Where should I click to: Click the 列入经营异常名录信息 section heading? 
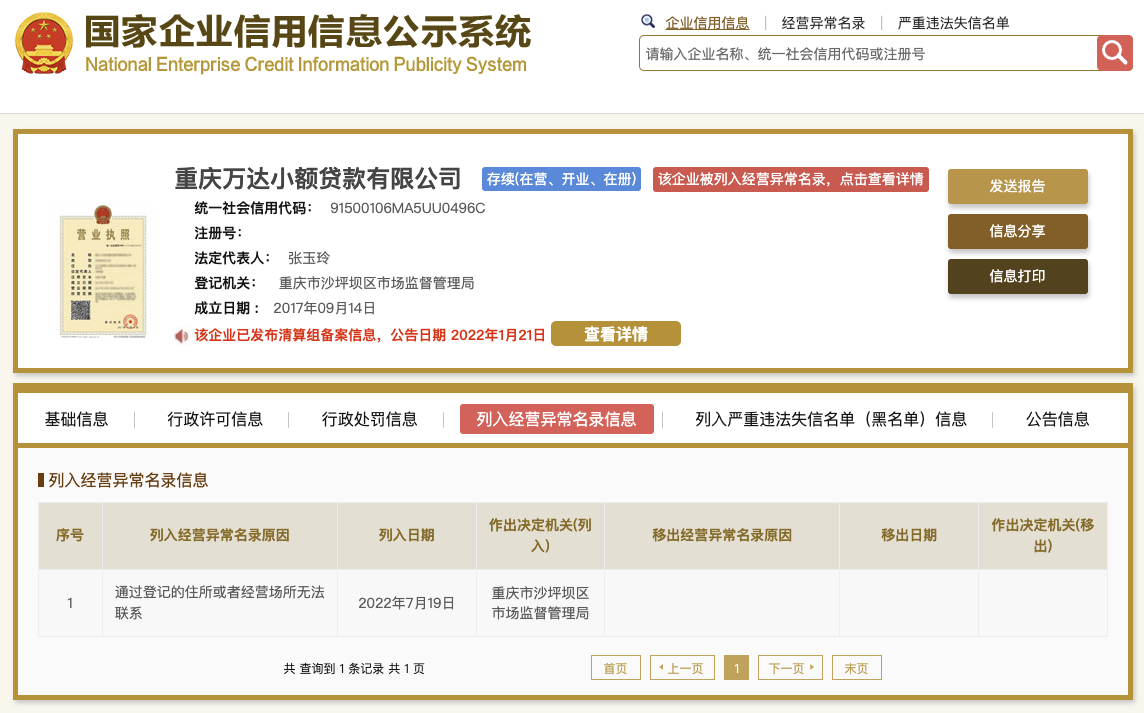tap(128, 480)
